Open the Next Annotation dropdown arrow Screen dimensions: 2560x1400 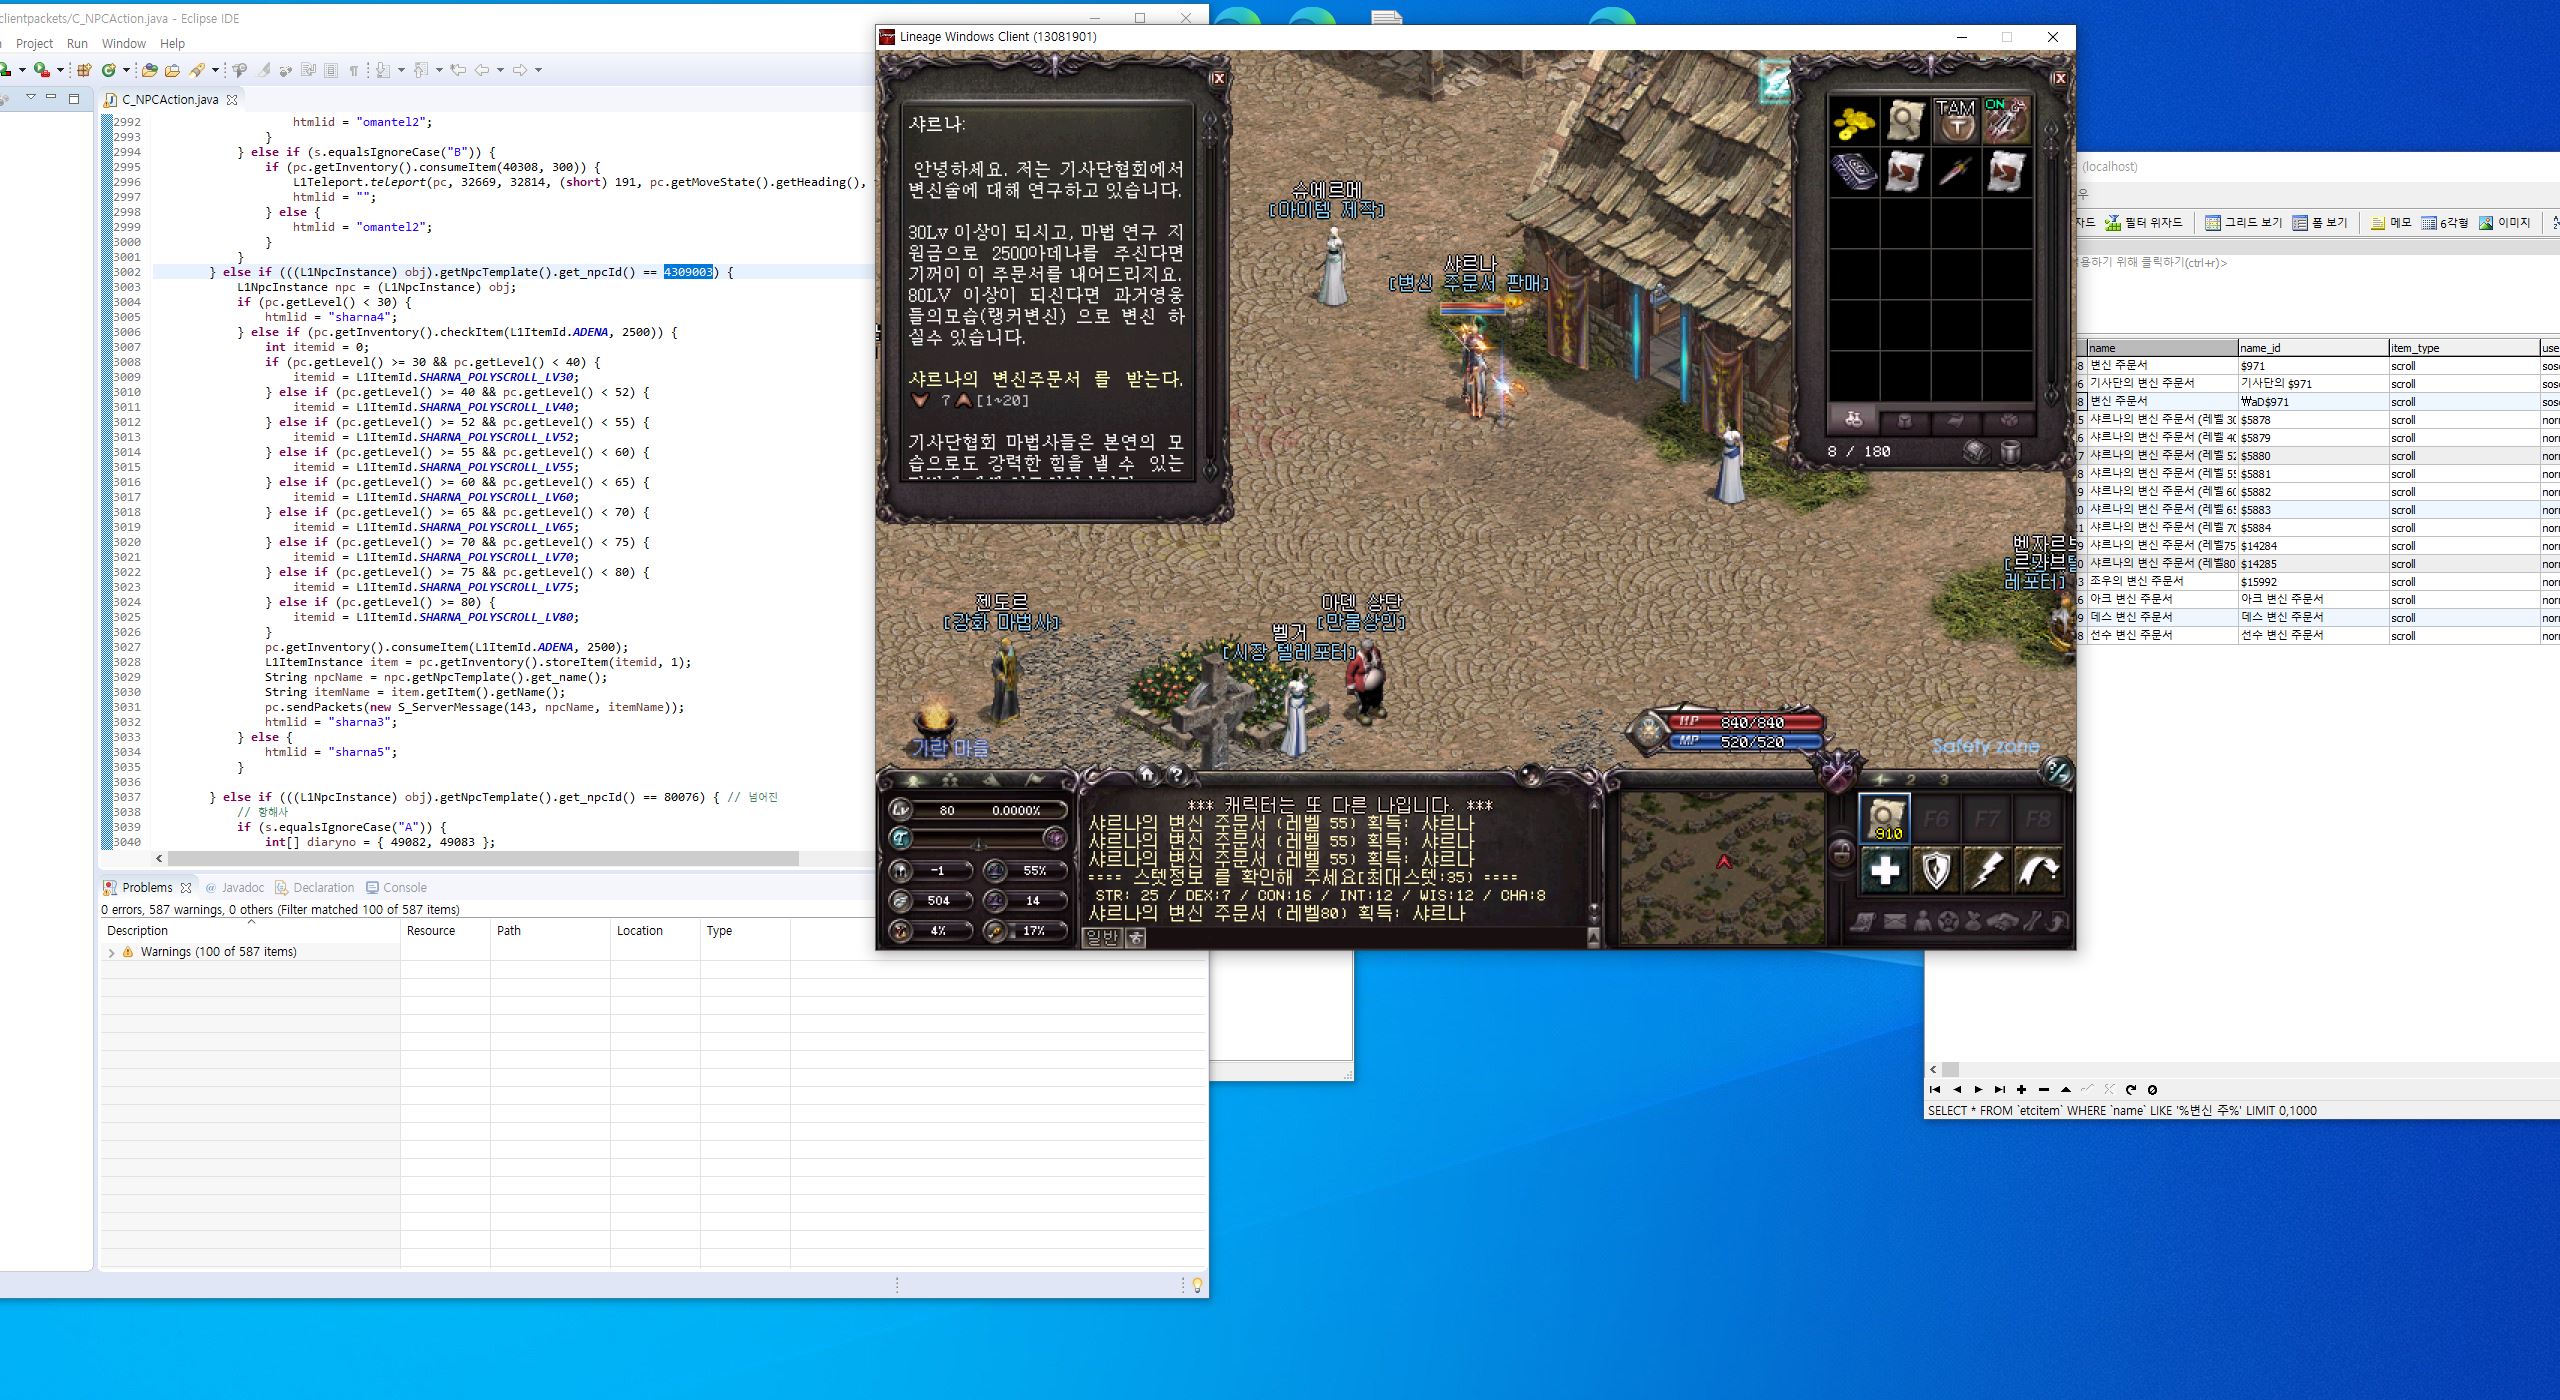(401, 70)
